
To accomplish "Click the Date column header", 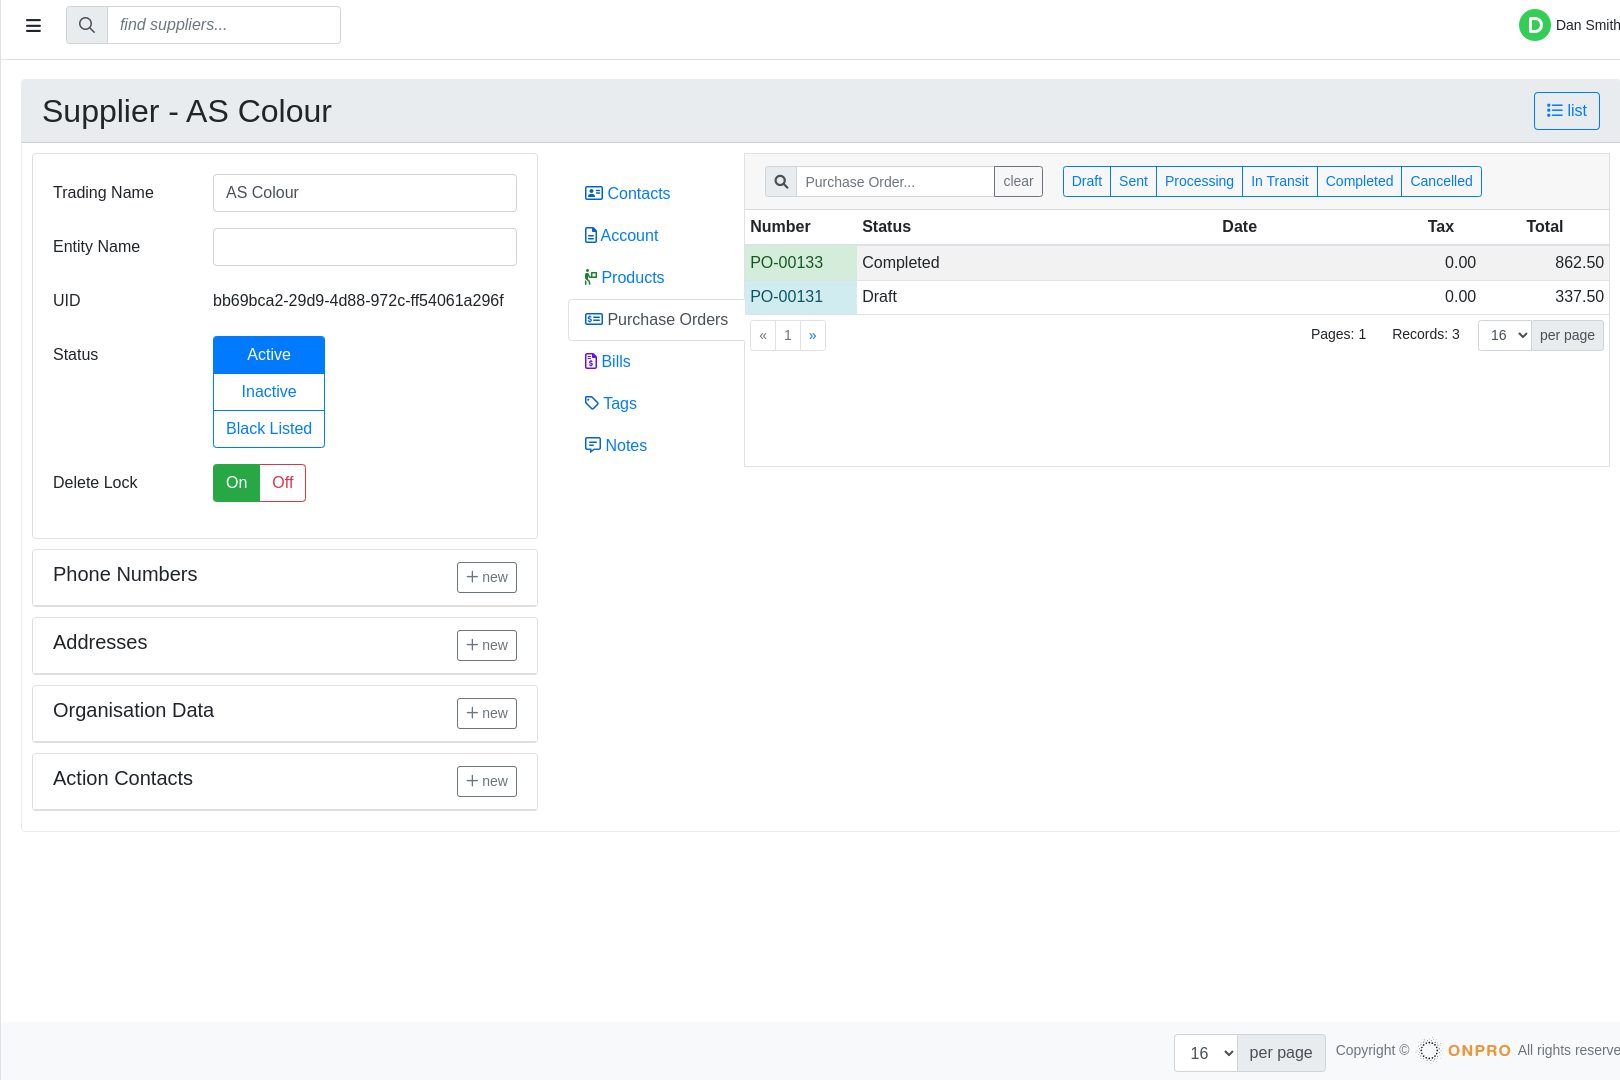I will point(1239,227).
